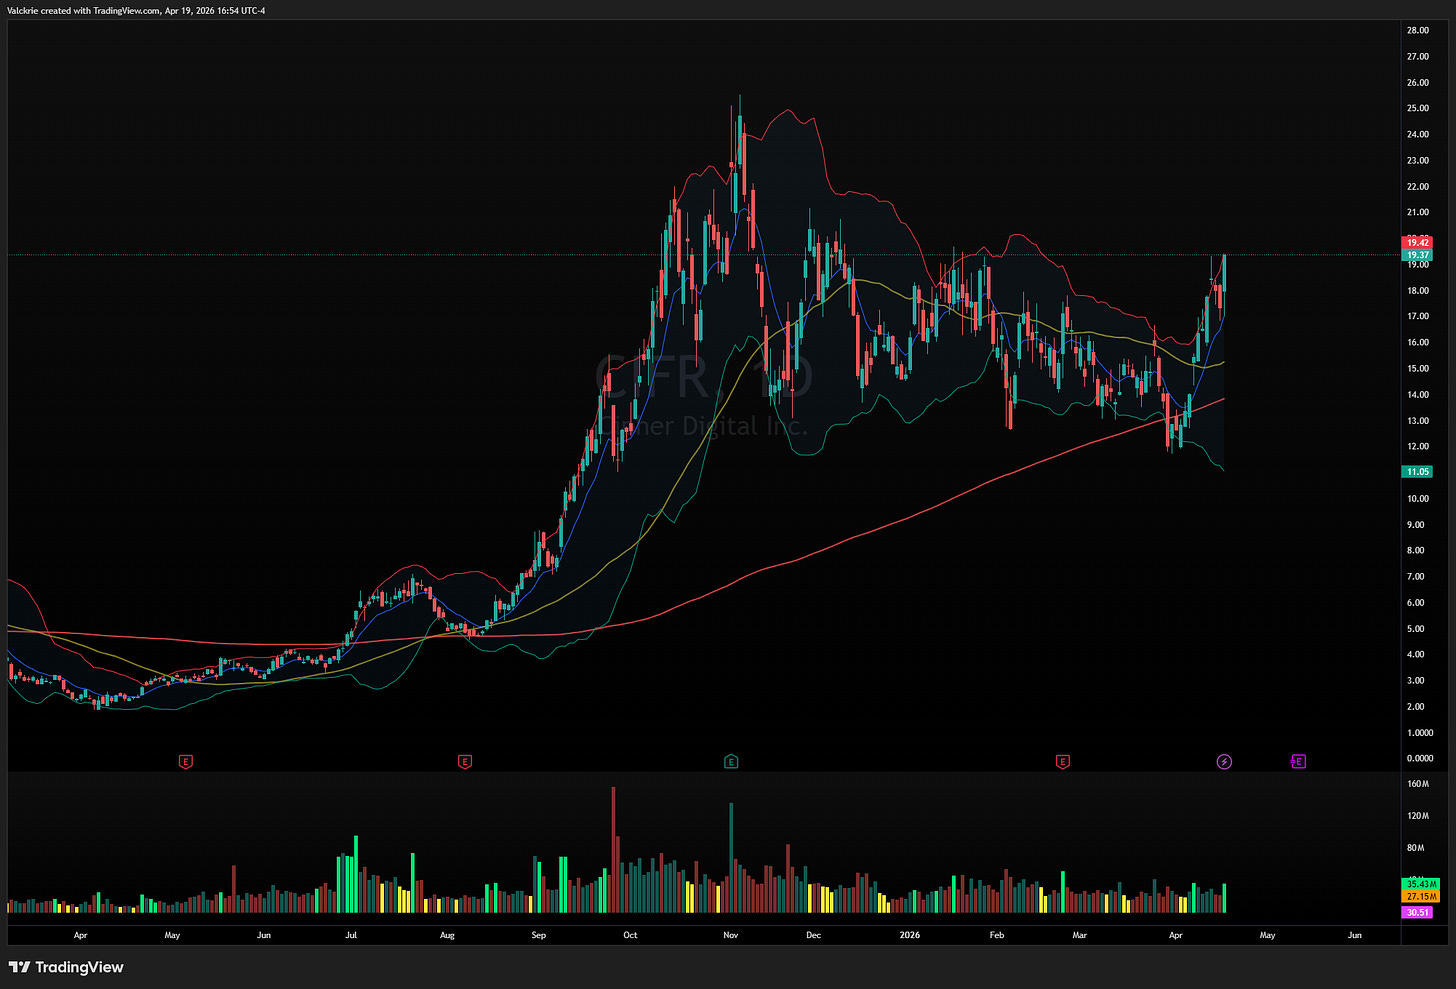This screenshot has width=1456, height=989.
Task: Click the TradingView logo at bottom left
Action: (66, 967)
